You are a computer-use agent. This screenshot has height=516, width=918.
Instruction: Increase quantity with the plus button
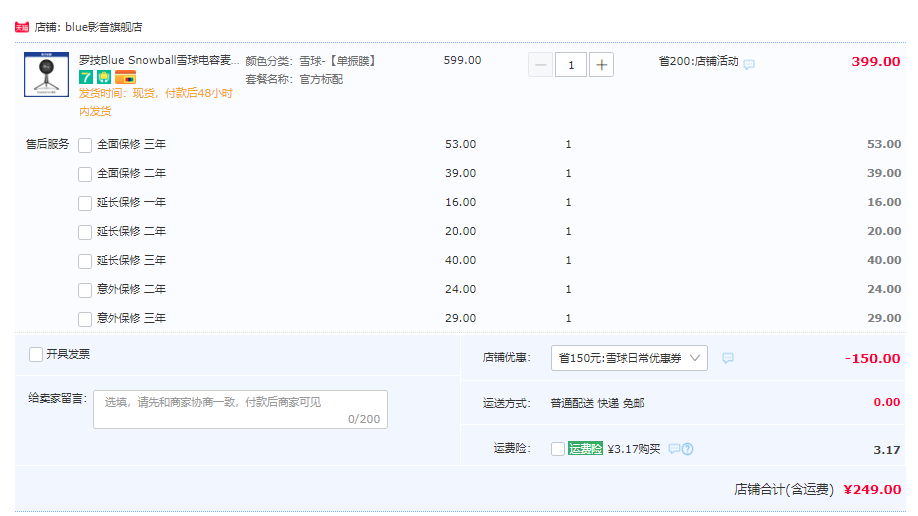601,64
